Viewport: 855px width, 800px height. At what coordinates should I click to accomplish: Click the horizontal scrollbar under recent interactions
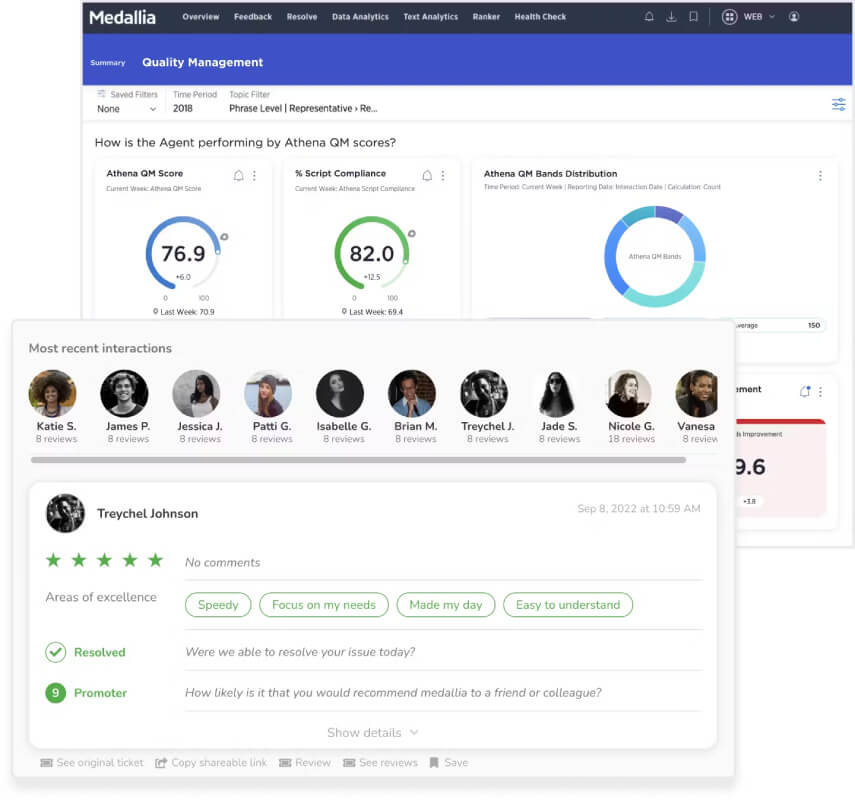[x=358, y=460]
